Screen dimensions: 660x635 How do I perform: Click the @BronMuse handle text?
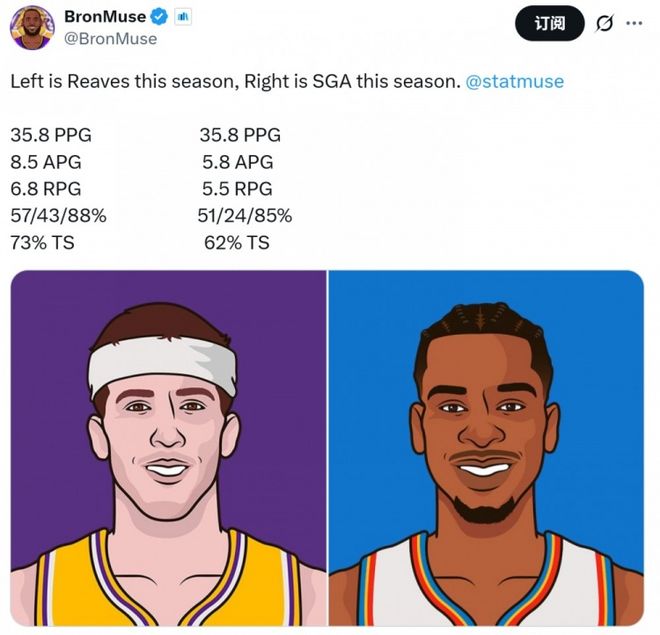point(110,38)
